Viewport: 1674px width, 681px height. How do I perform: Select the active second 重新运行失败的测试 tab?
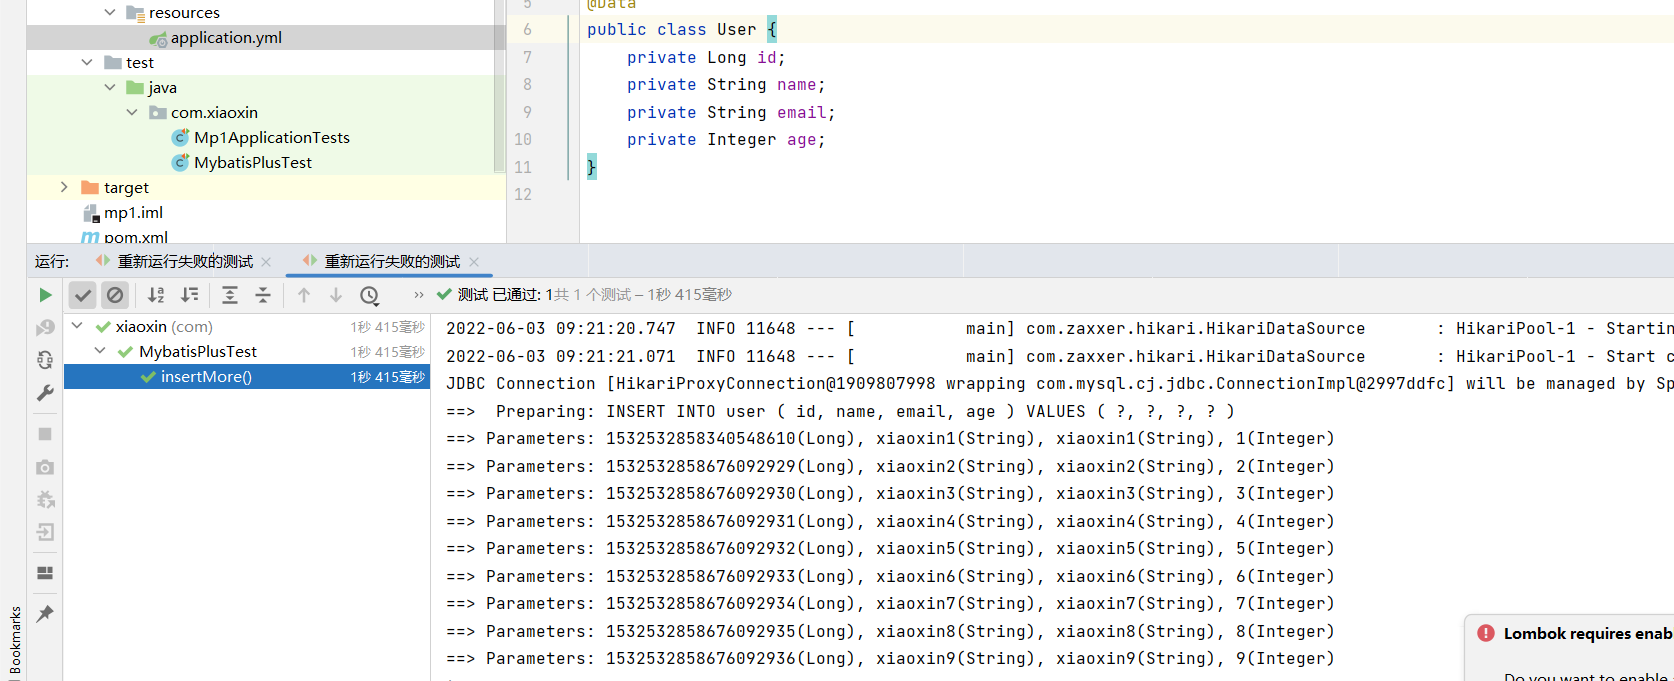click(x=392, y=262)
